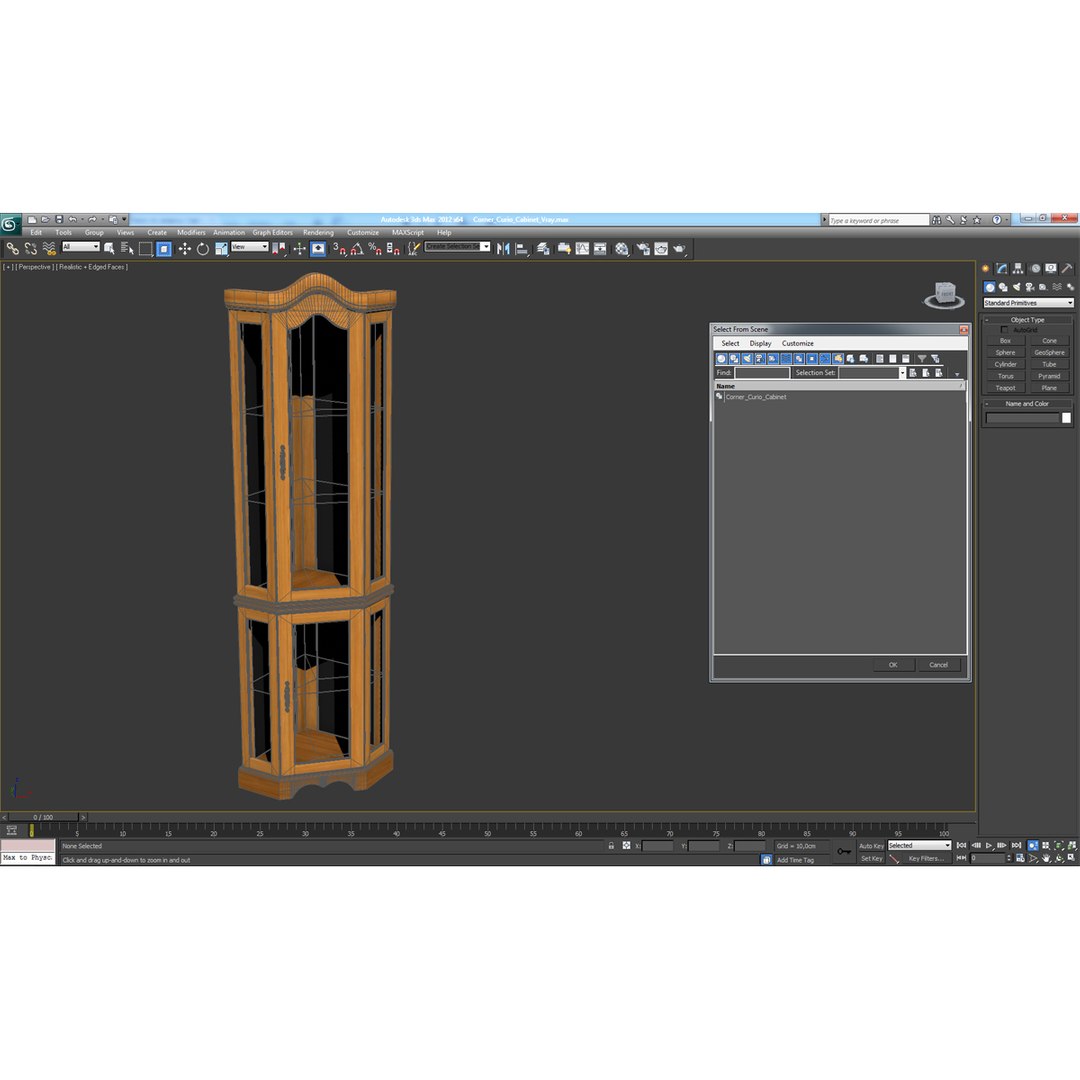
Task: Activate the Select and Move tool
Action: click(185, 249)
